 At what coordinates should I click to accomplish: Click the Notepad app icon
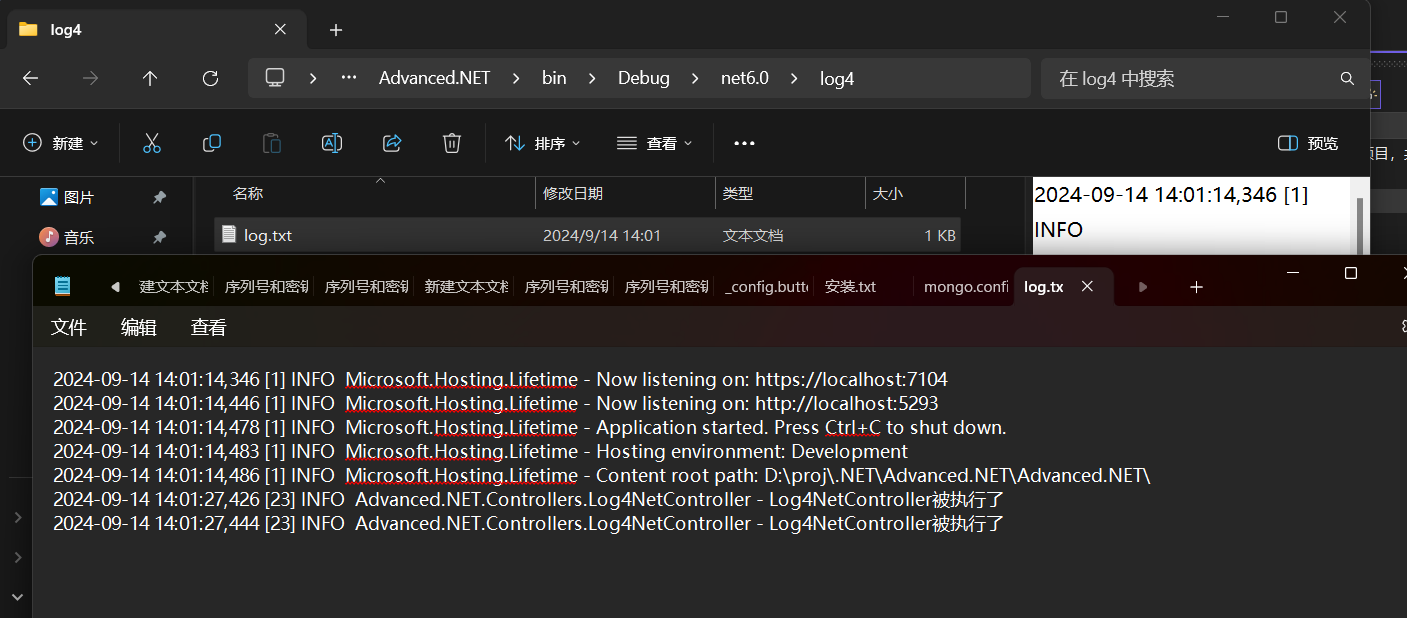pos(63,287)
